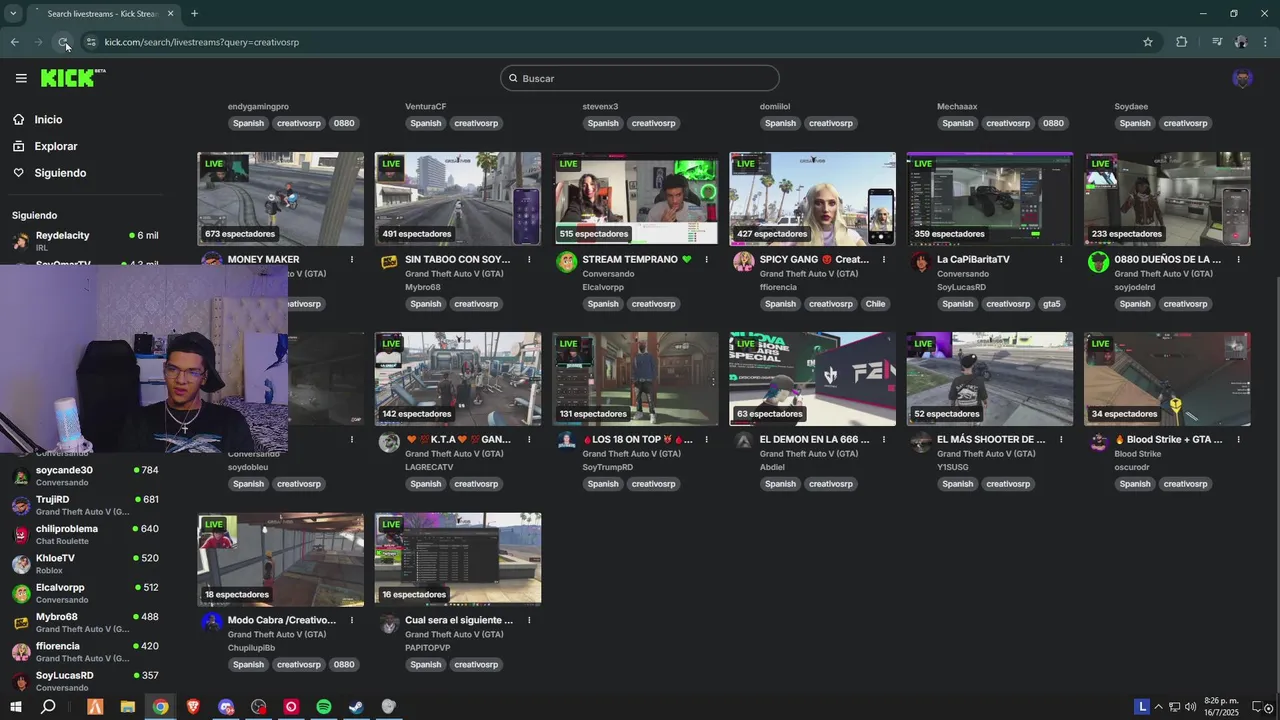Open soycande30 channel in sidebar
1280x720 pixels.
(x=85, y=476)
